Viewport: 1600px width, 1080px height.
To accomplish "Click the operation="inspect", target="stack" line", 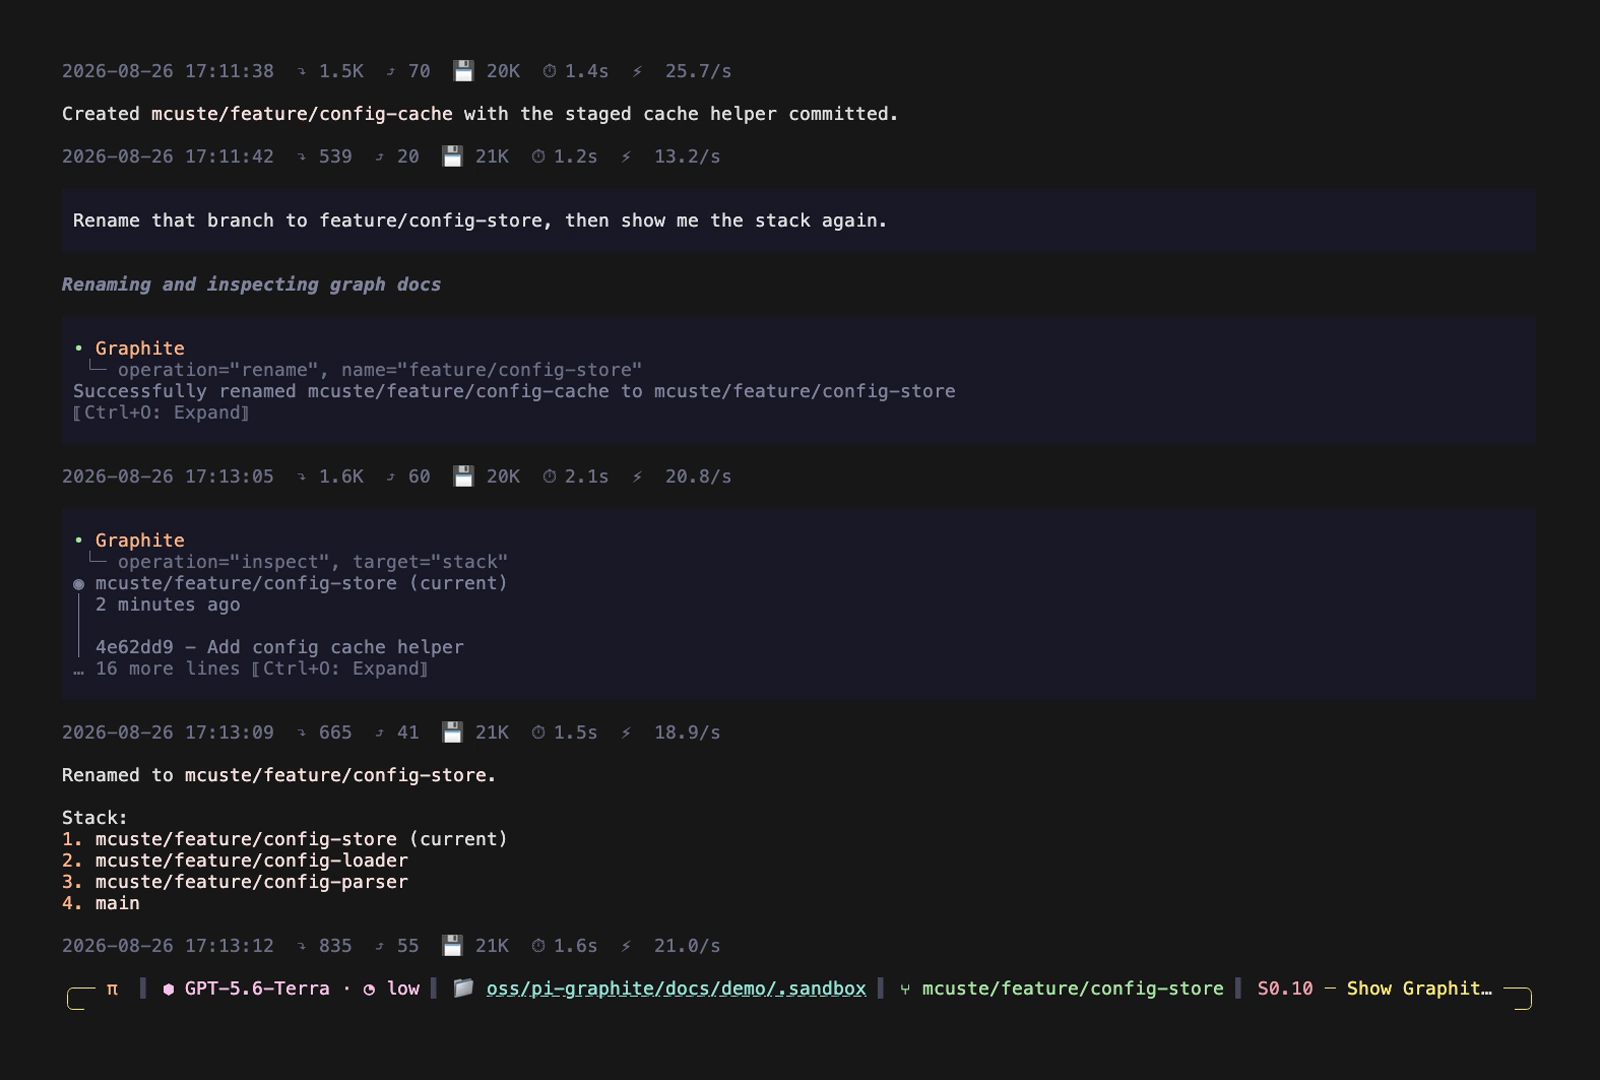I will (x=313, y=562).
